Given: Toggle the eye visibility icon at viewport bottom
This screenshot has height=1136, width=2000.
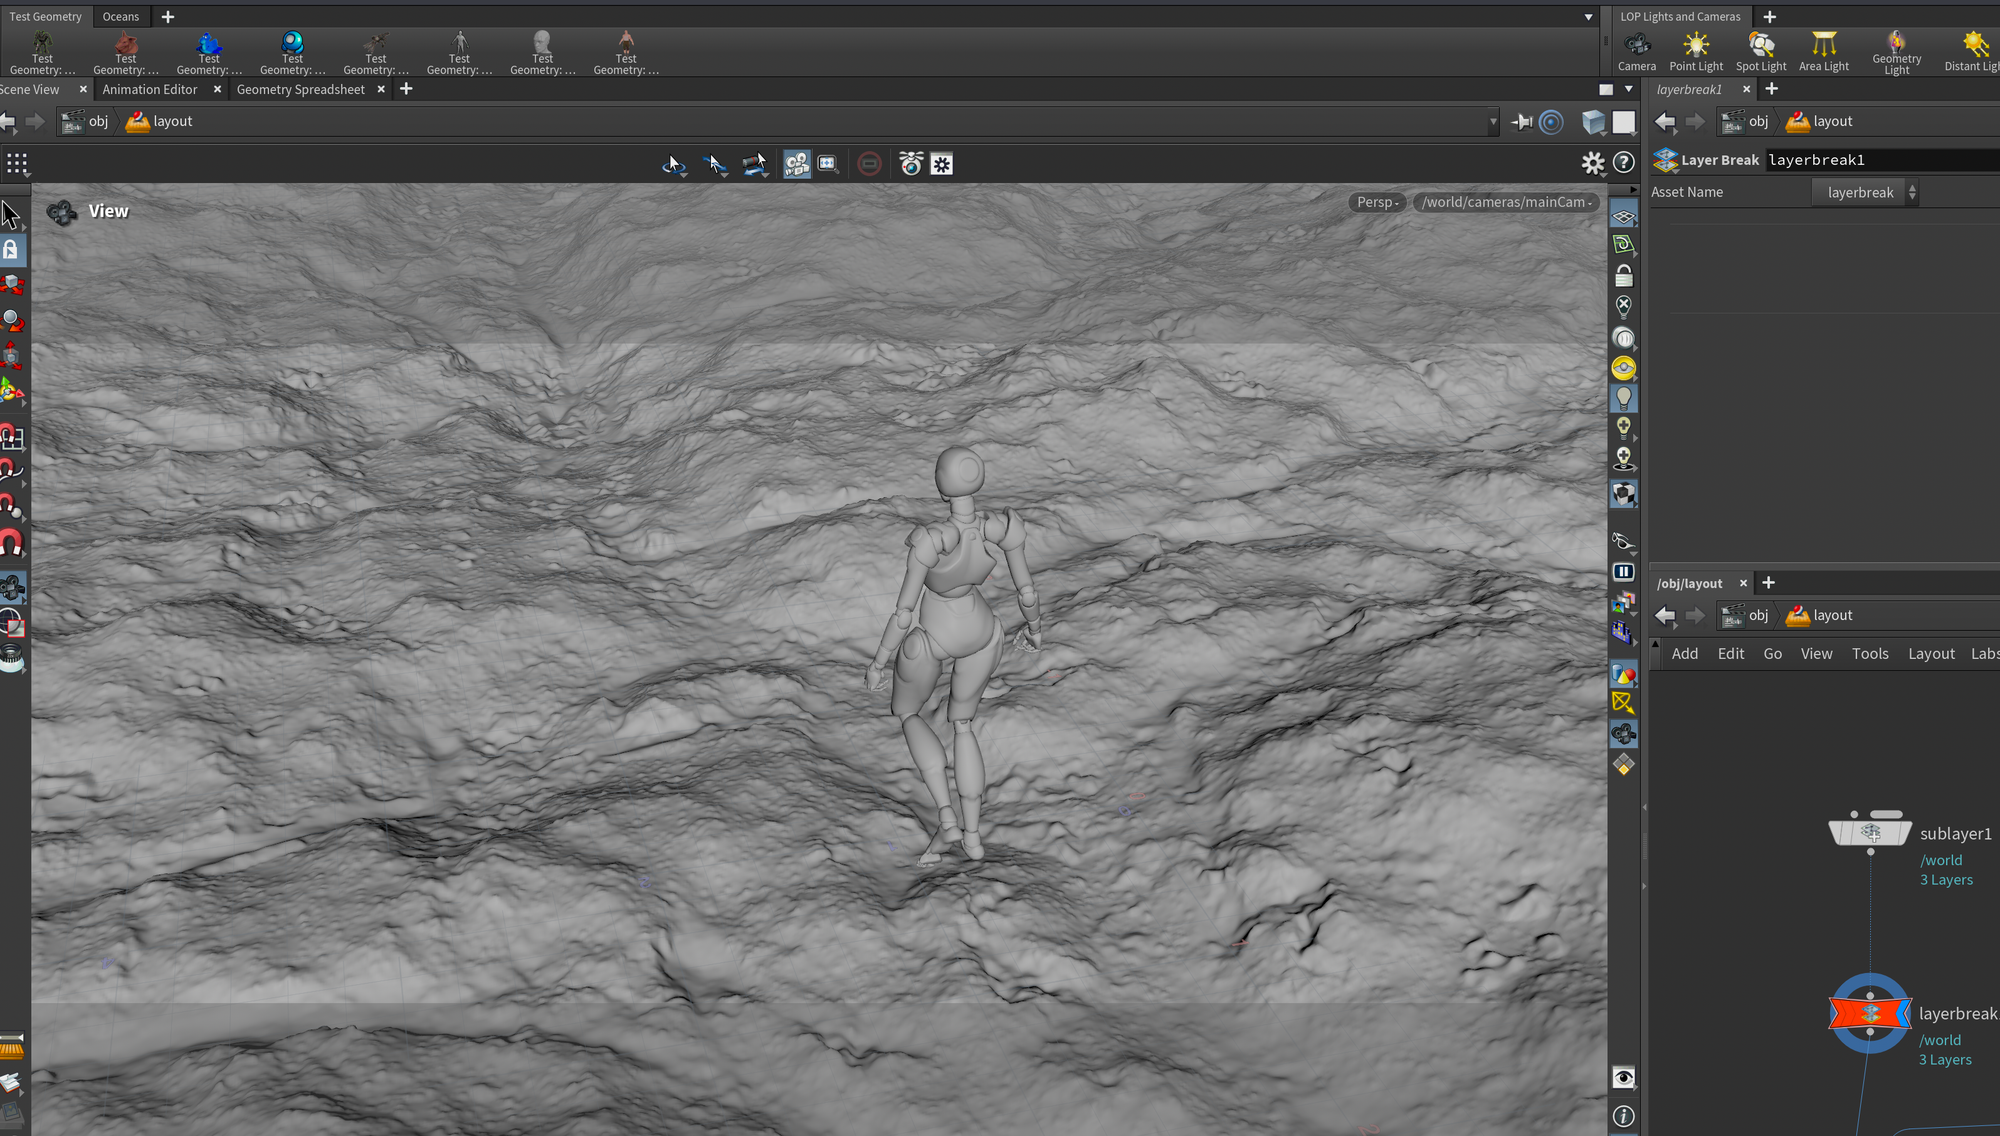Looking at the screenshot, I should pyautogui.click(x=1624, y=1078).
